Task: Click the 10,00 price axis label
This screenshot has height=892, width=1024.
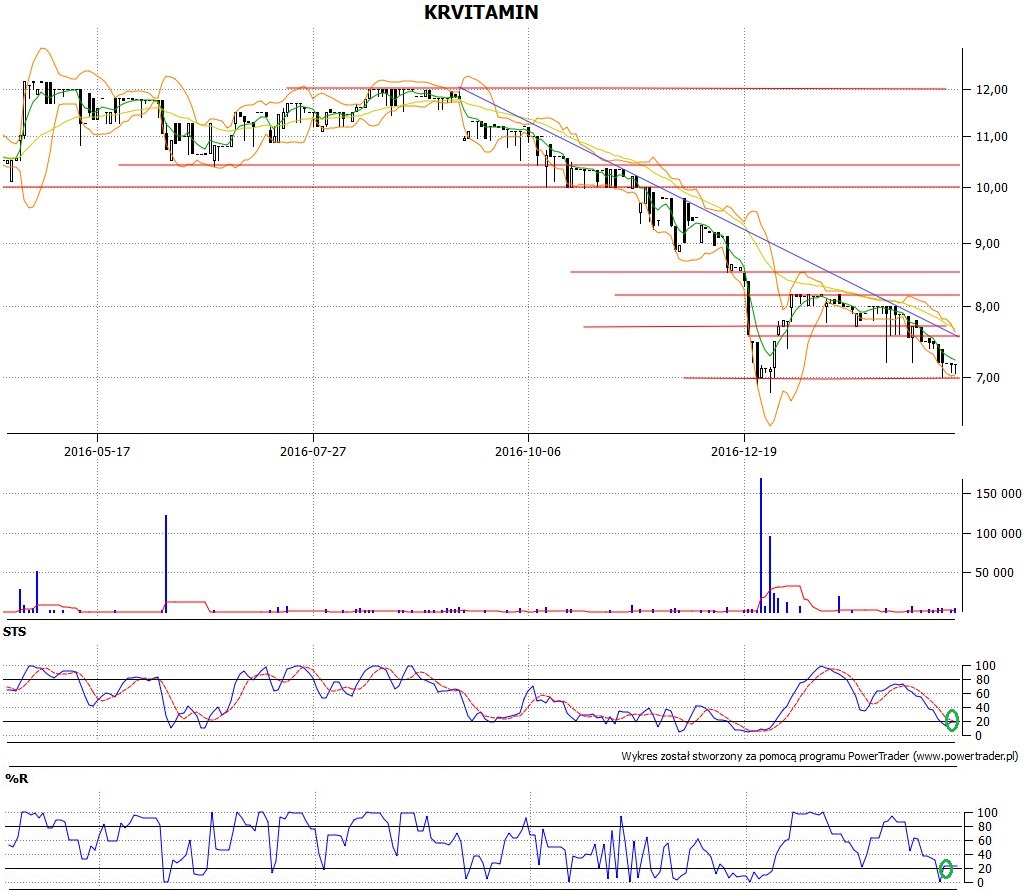Action: click(x=991, y=187)
